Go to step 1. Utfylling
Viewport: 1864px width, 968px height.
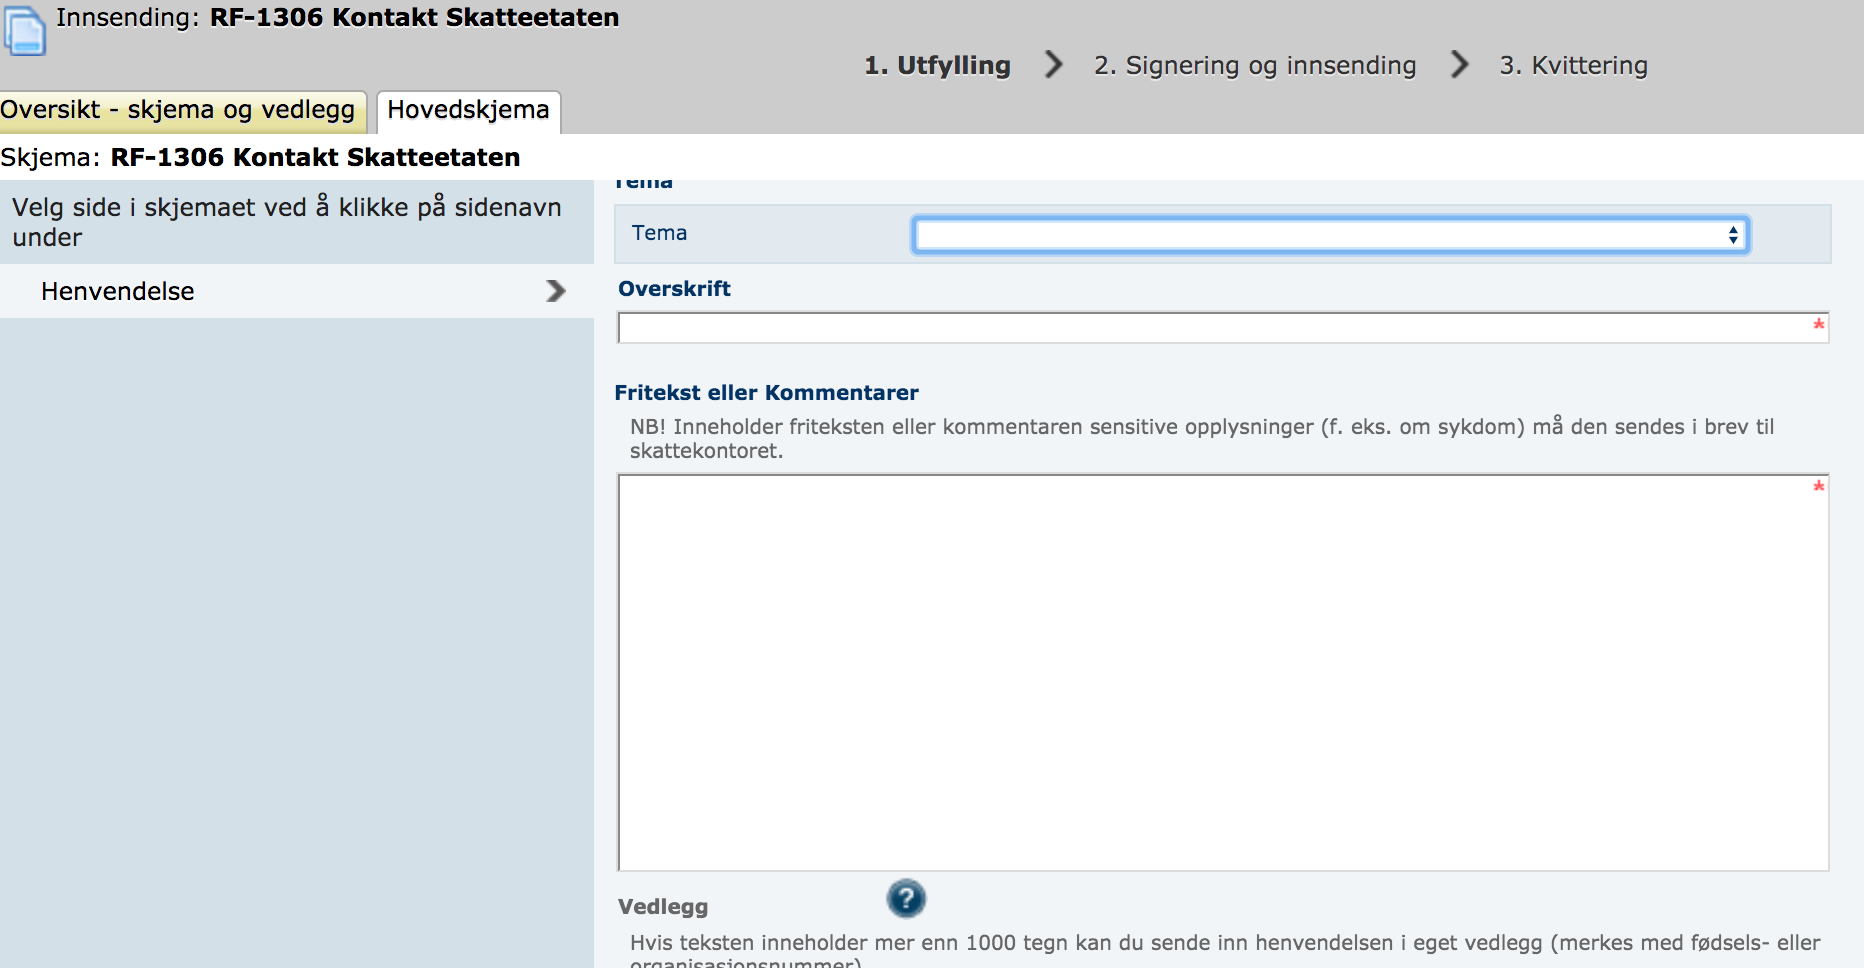coord(937,65)
